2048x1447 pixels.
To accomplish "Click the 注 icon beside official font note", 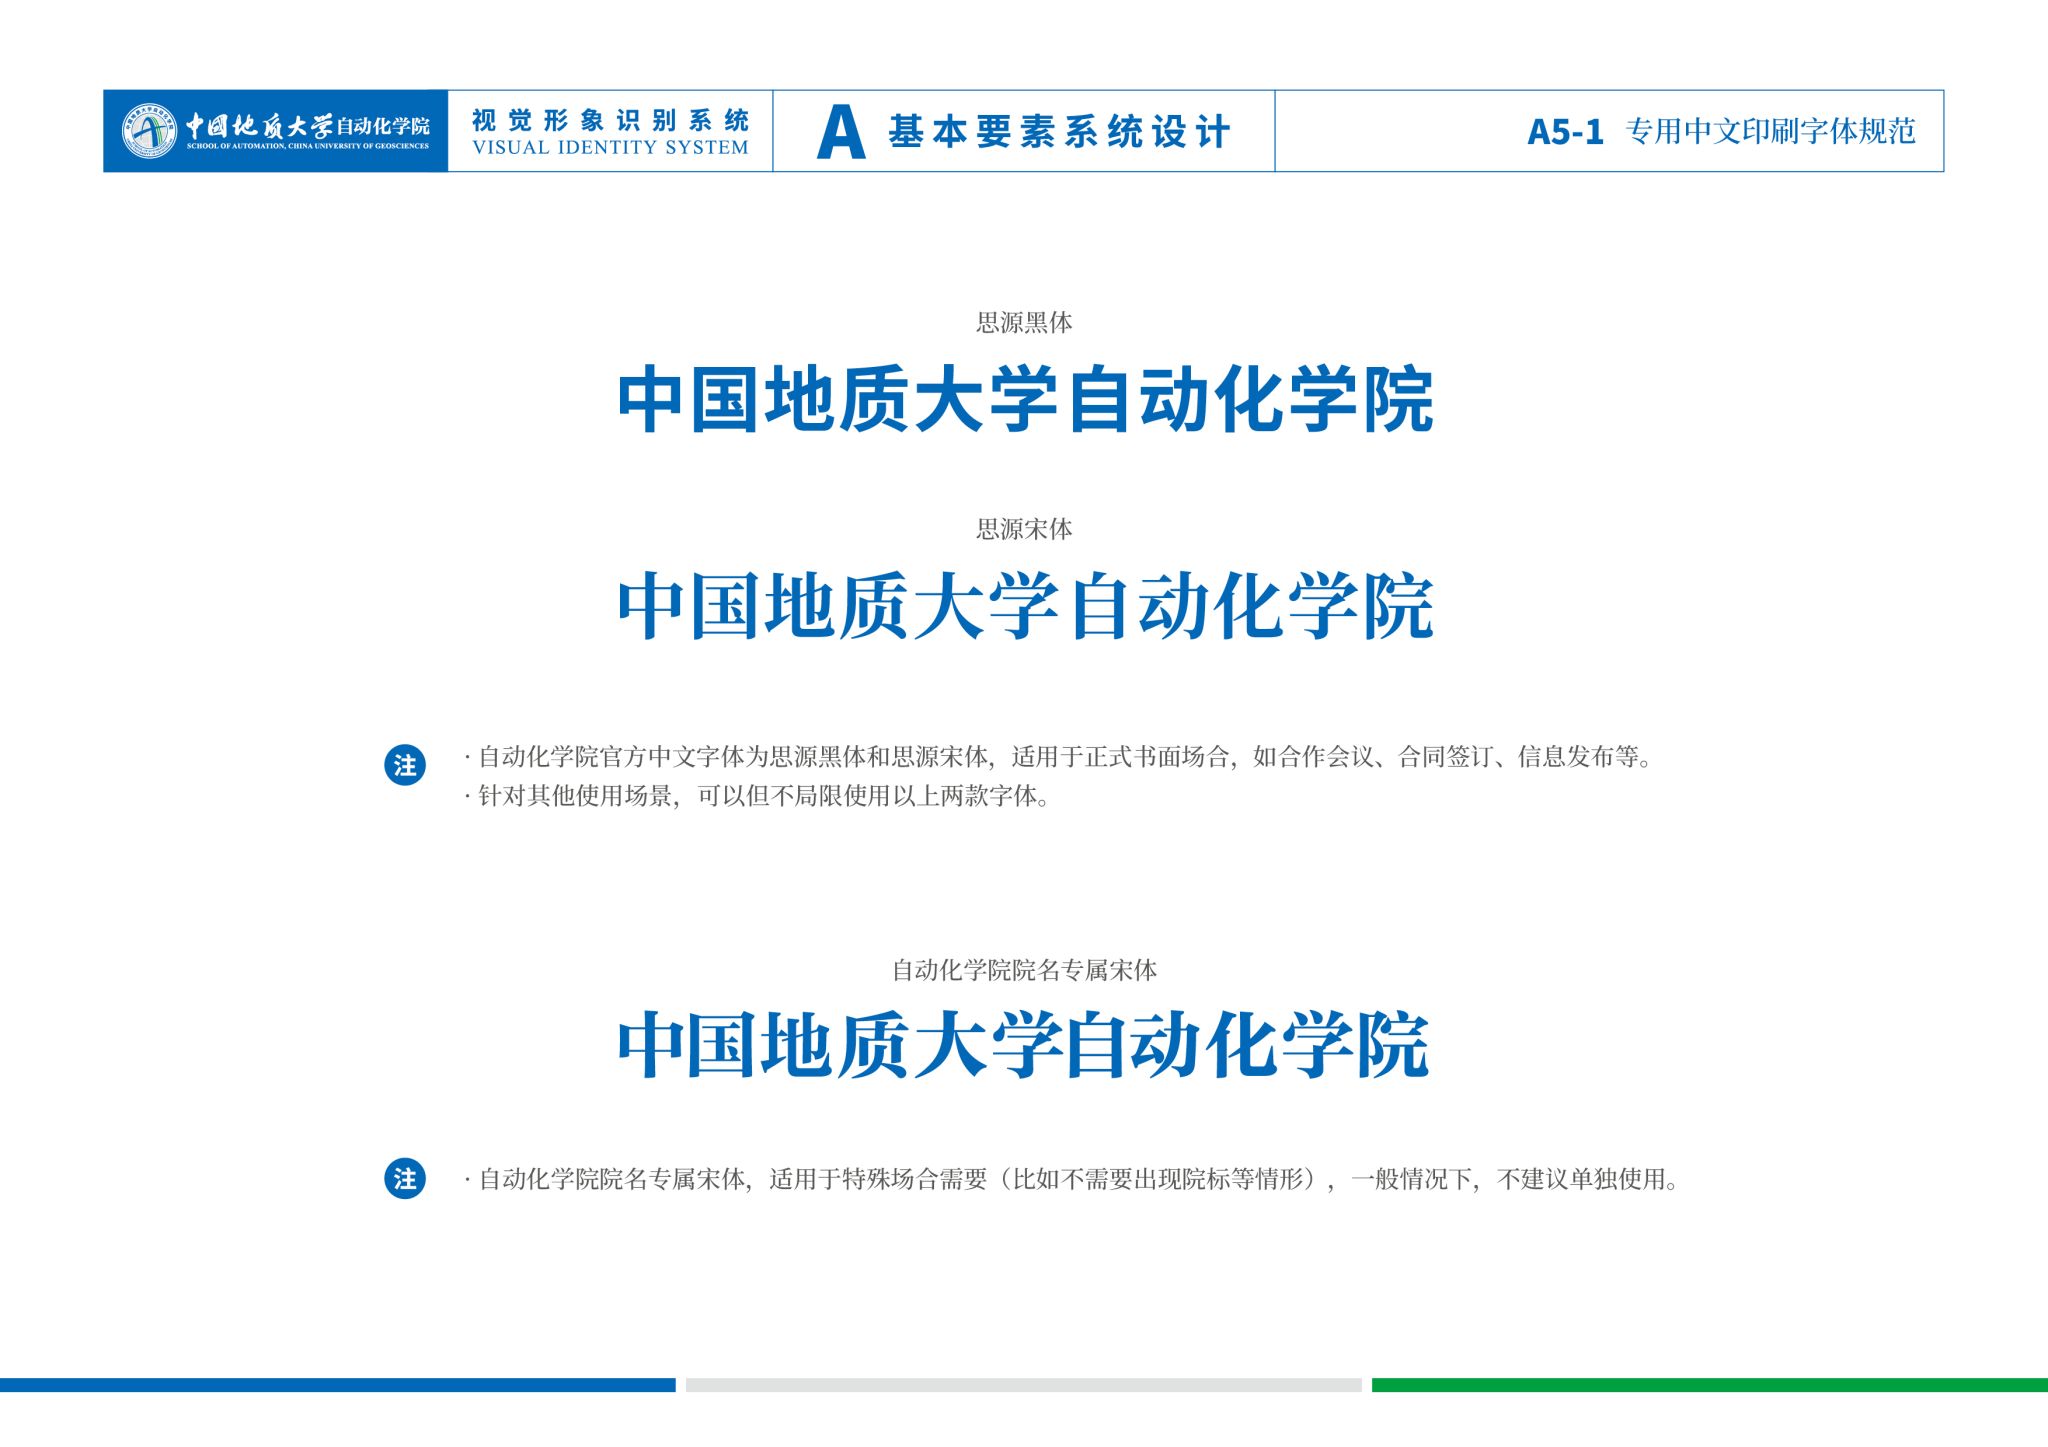I will 405,766.
